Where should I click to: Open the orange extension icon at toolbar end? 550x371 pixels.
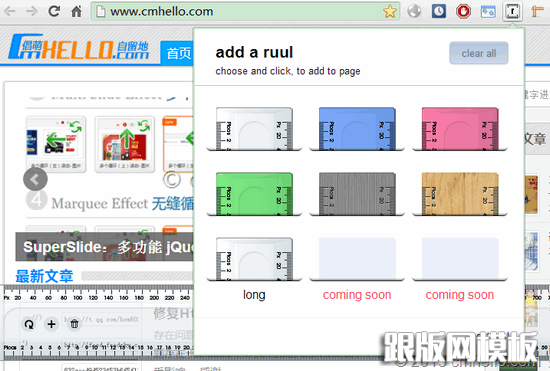point(537,11)
